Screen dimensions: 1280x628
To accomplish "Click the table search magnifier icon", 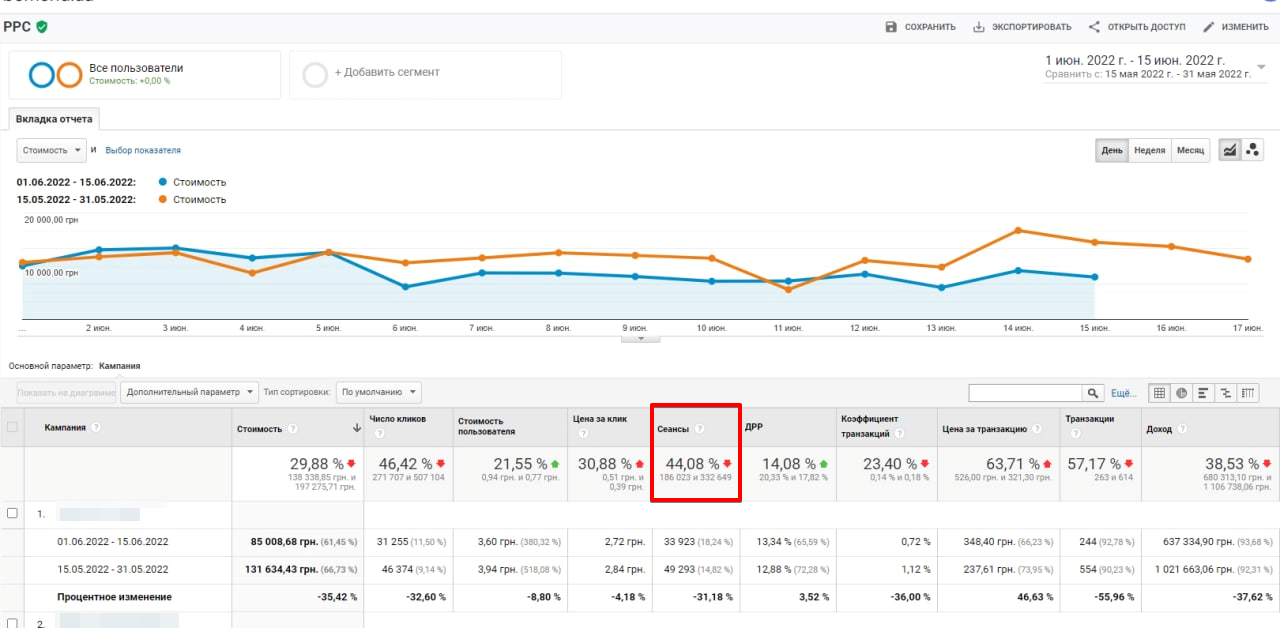I will click(1094, 393).
